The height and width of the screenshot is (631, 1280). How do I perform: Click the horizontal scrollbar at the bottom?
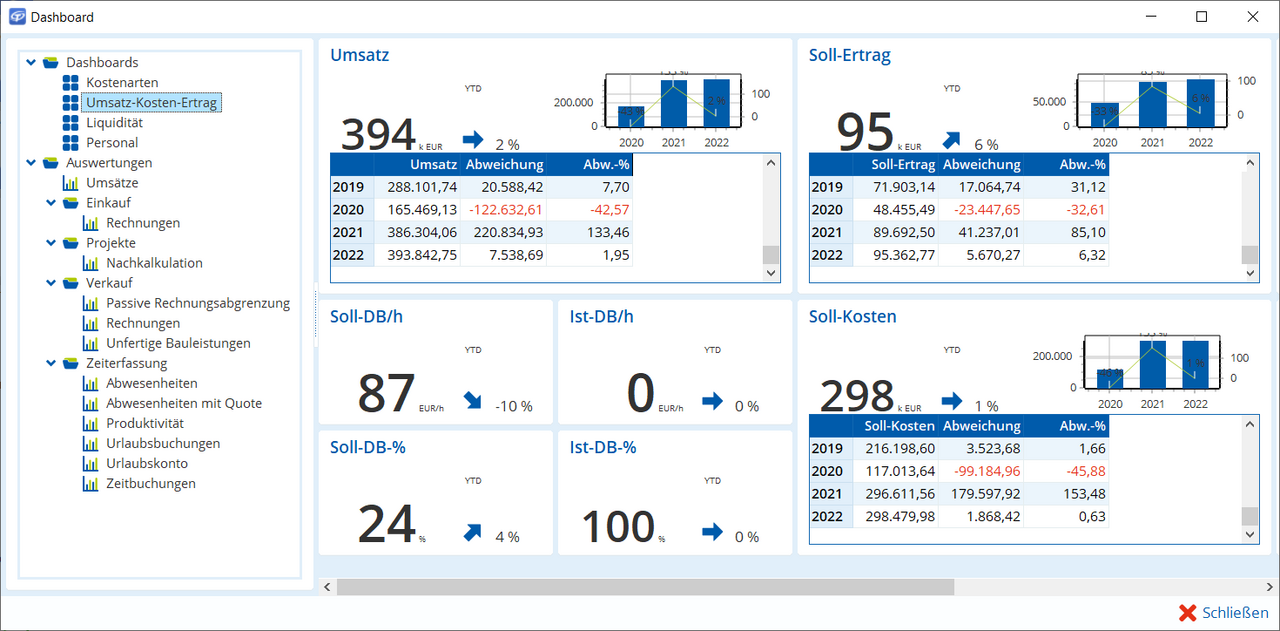(645, 587)
